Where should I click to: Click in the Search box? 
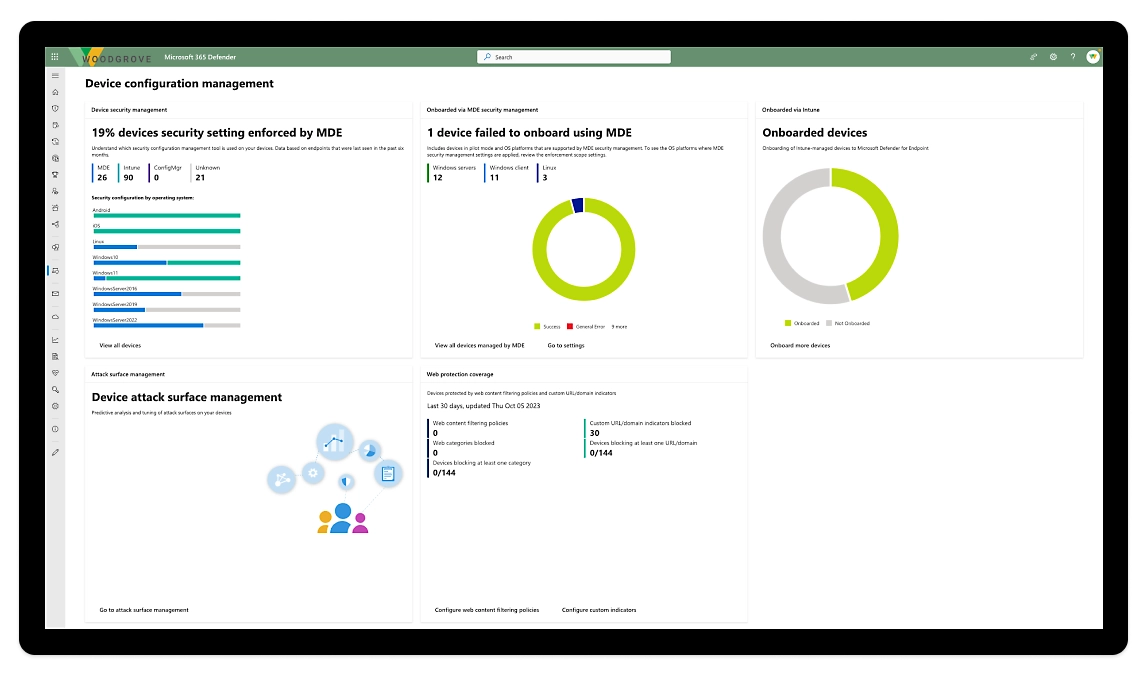click(573, 57)
